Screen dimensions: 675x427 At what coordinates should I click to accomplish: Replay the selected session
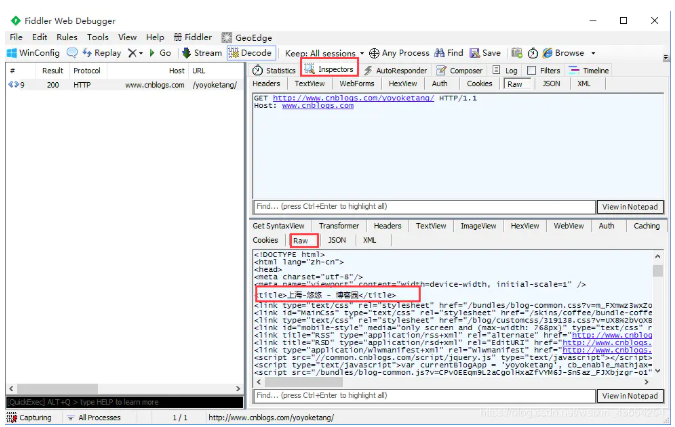tap(102, 53)
